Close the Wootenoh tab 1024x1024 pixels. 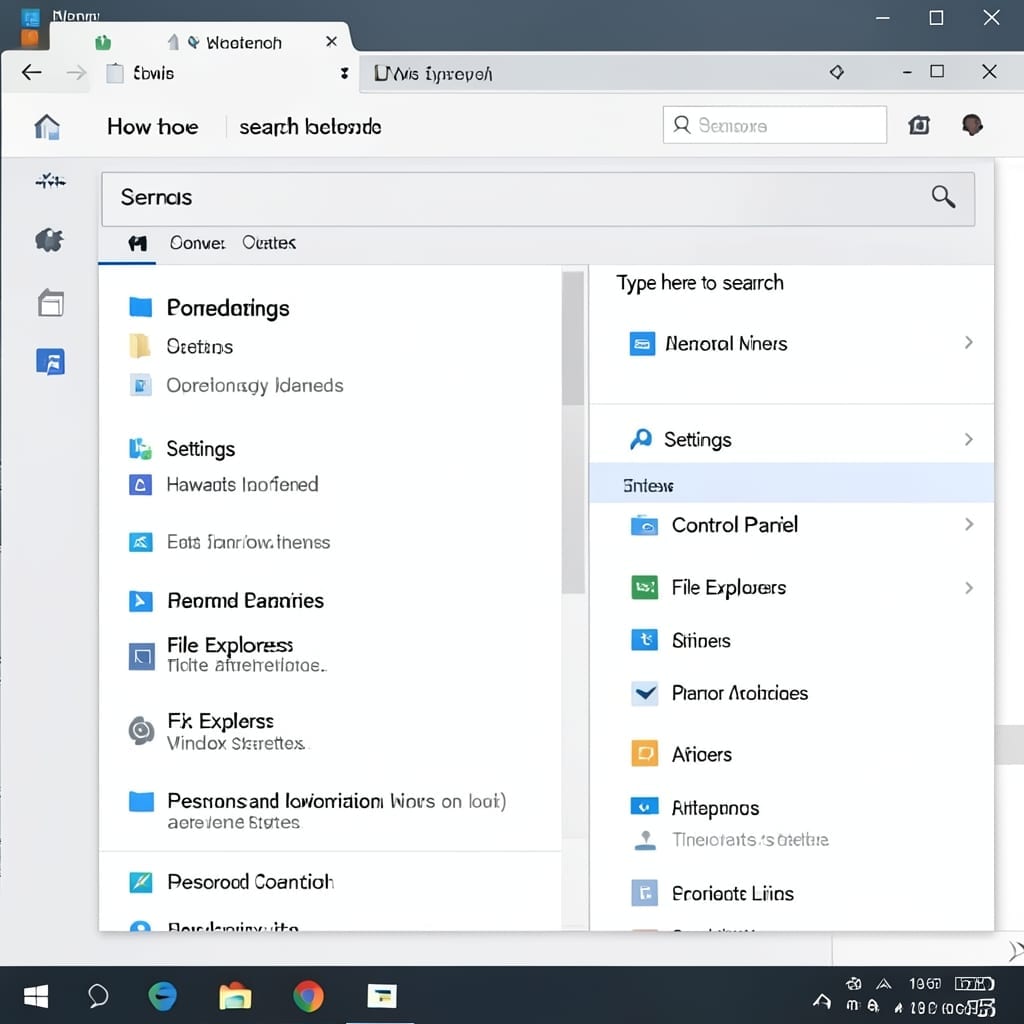[331, 42]
